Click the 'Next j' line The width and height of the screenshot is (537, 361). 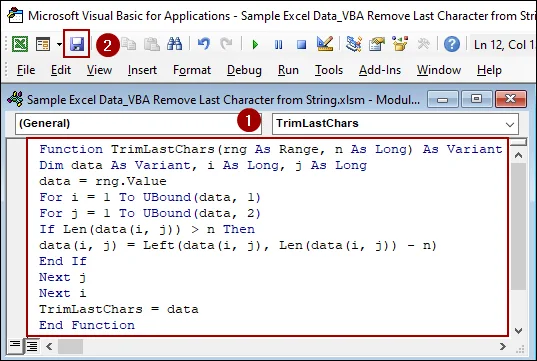[63, 277]
